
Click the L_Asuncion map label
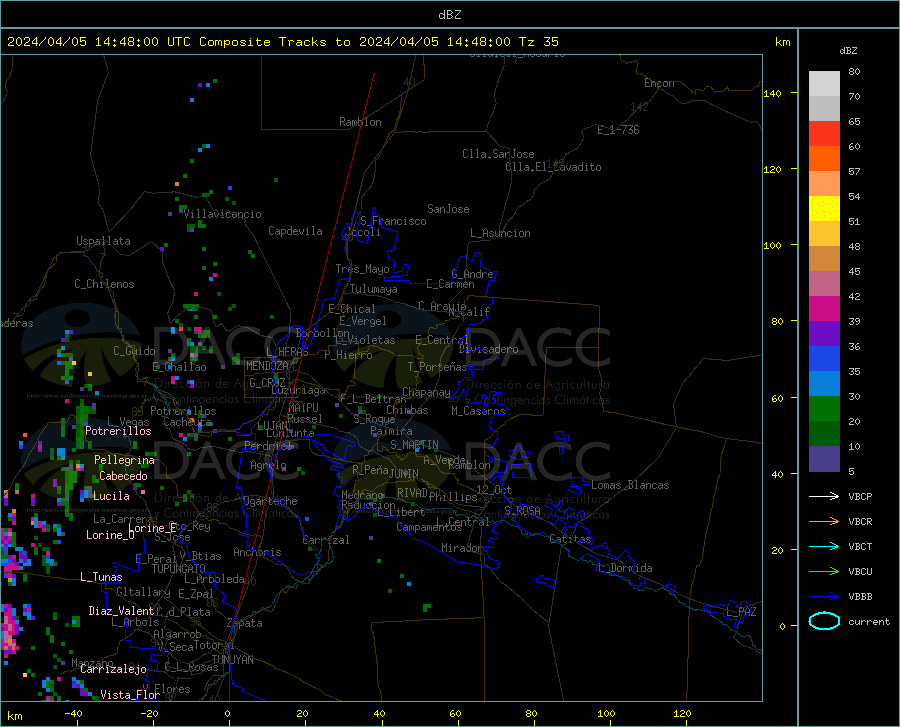pyautogui.click(x=500, y=233)
